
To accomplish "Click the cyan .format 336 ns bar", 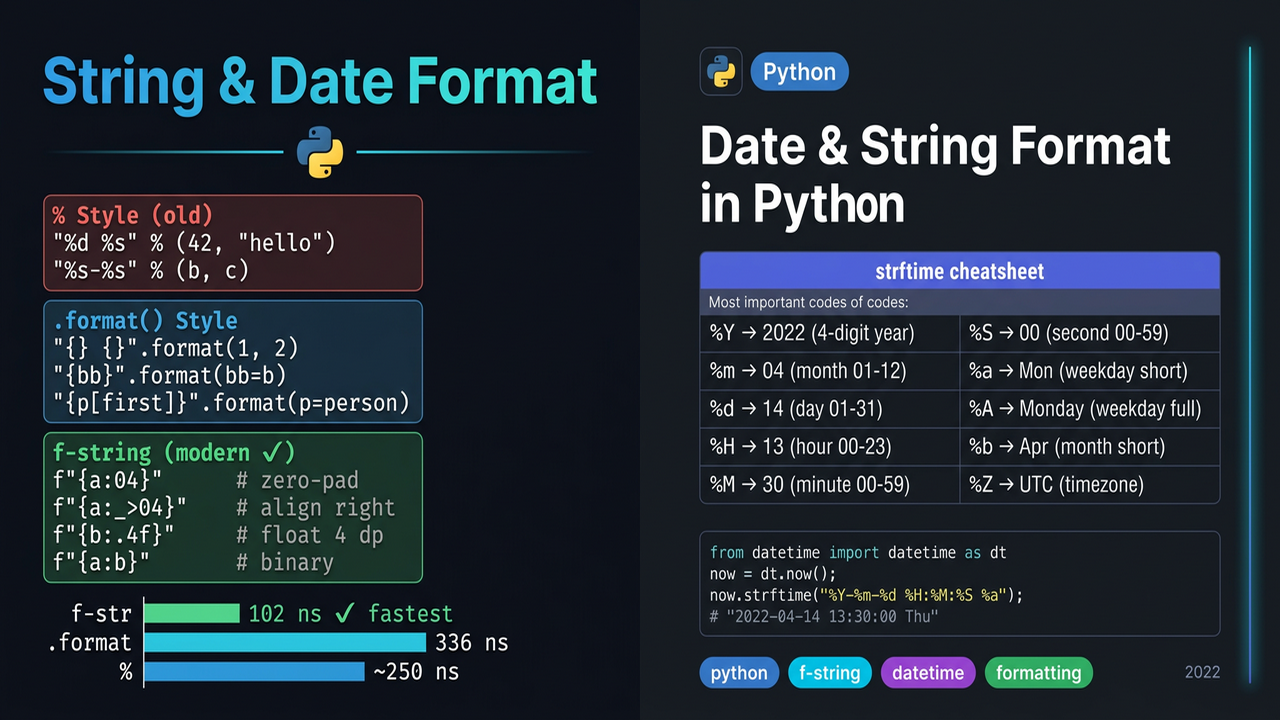I will tap(285, 642).
